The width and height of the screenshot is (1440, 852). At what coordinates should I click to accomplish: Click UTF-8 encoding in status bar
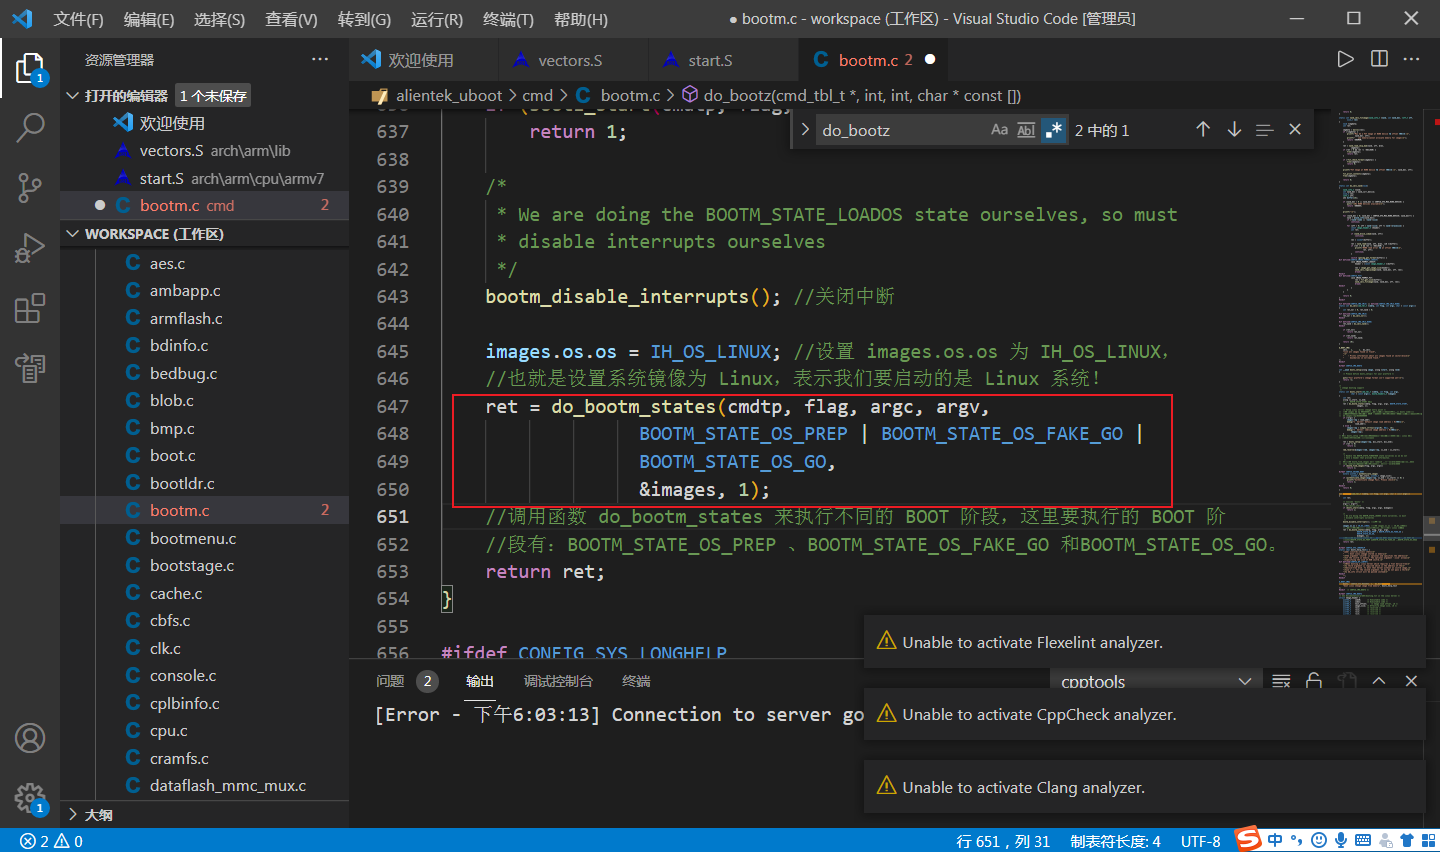tap(1200, 841)
